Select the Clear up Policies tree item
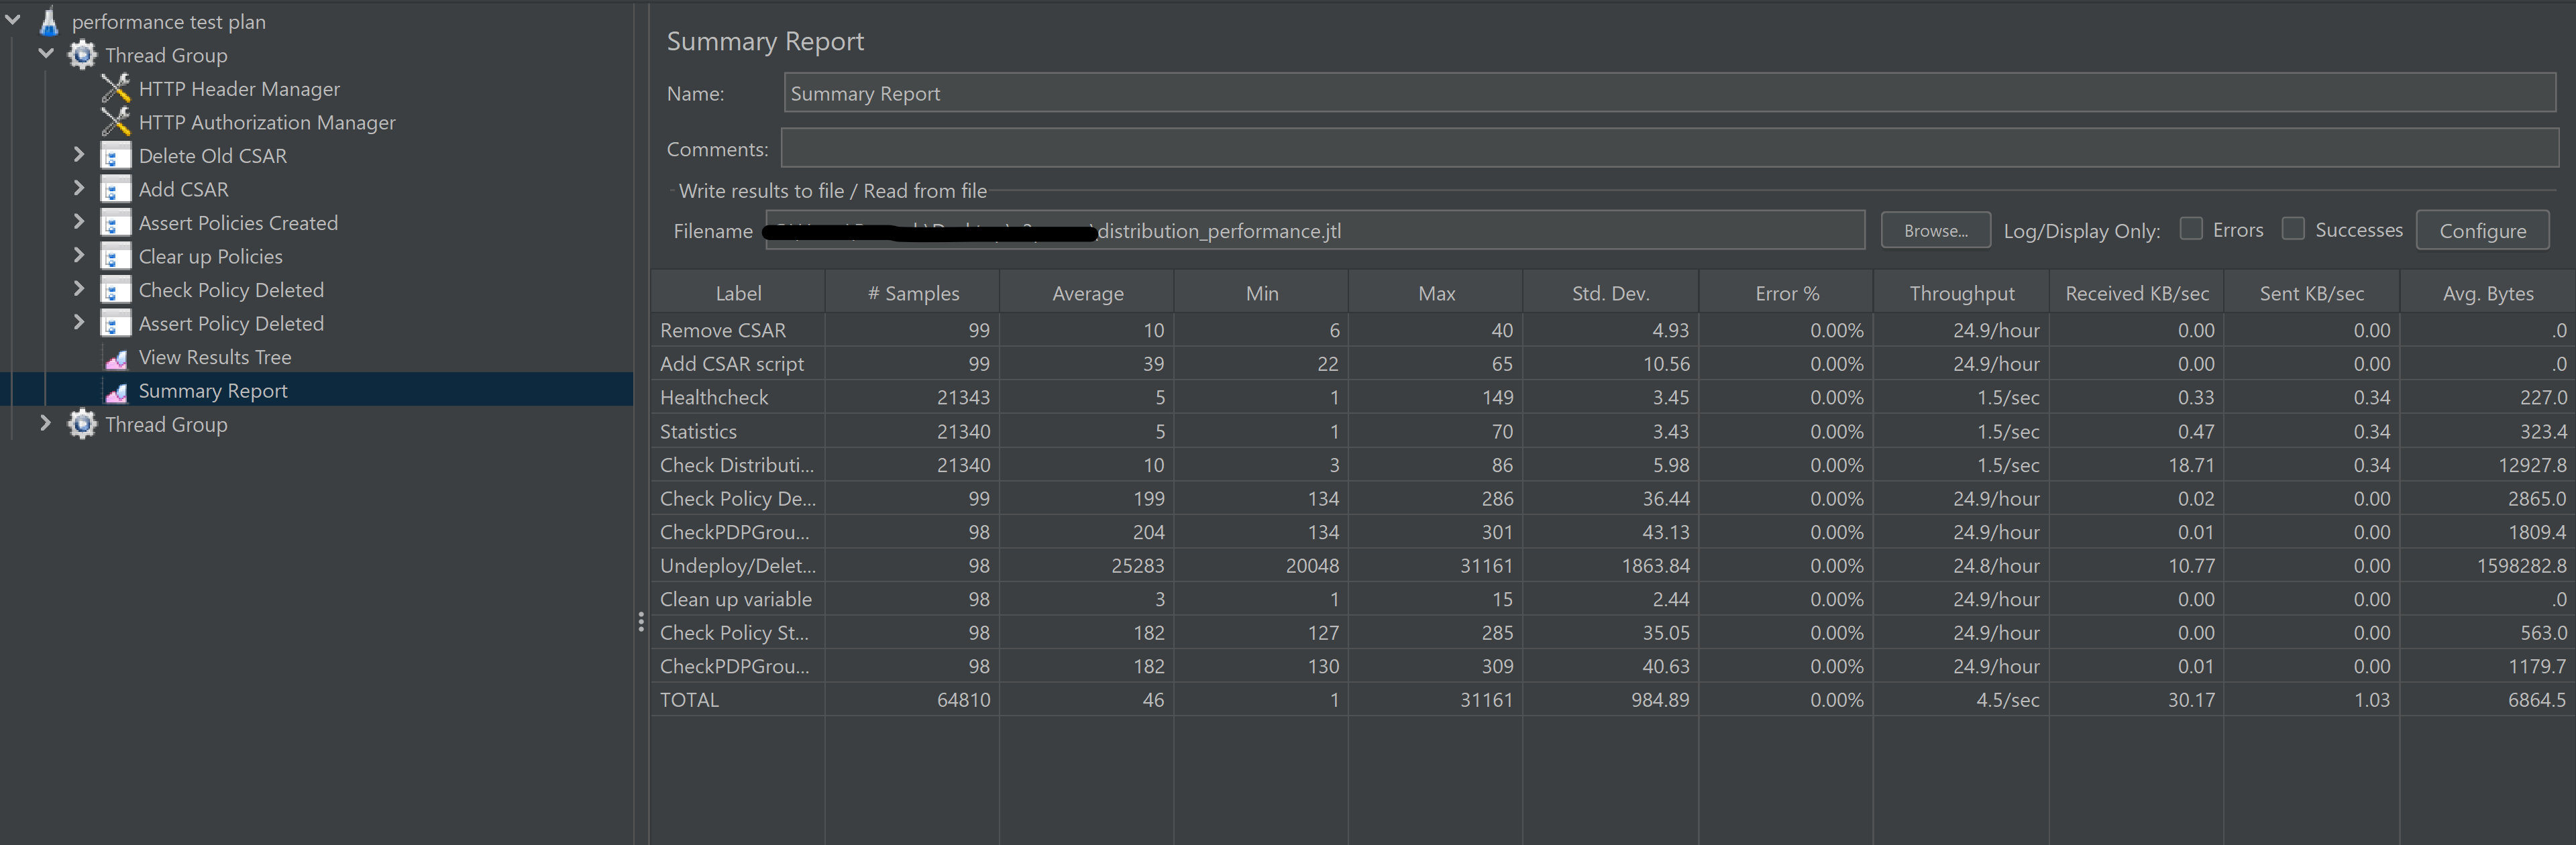Image resolution: width=2576 pixels, height=845 pixels. point(210,256)
